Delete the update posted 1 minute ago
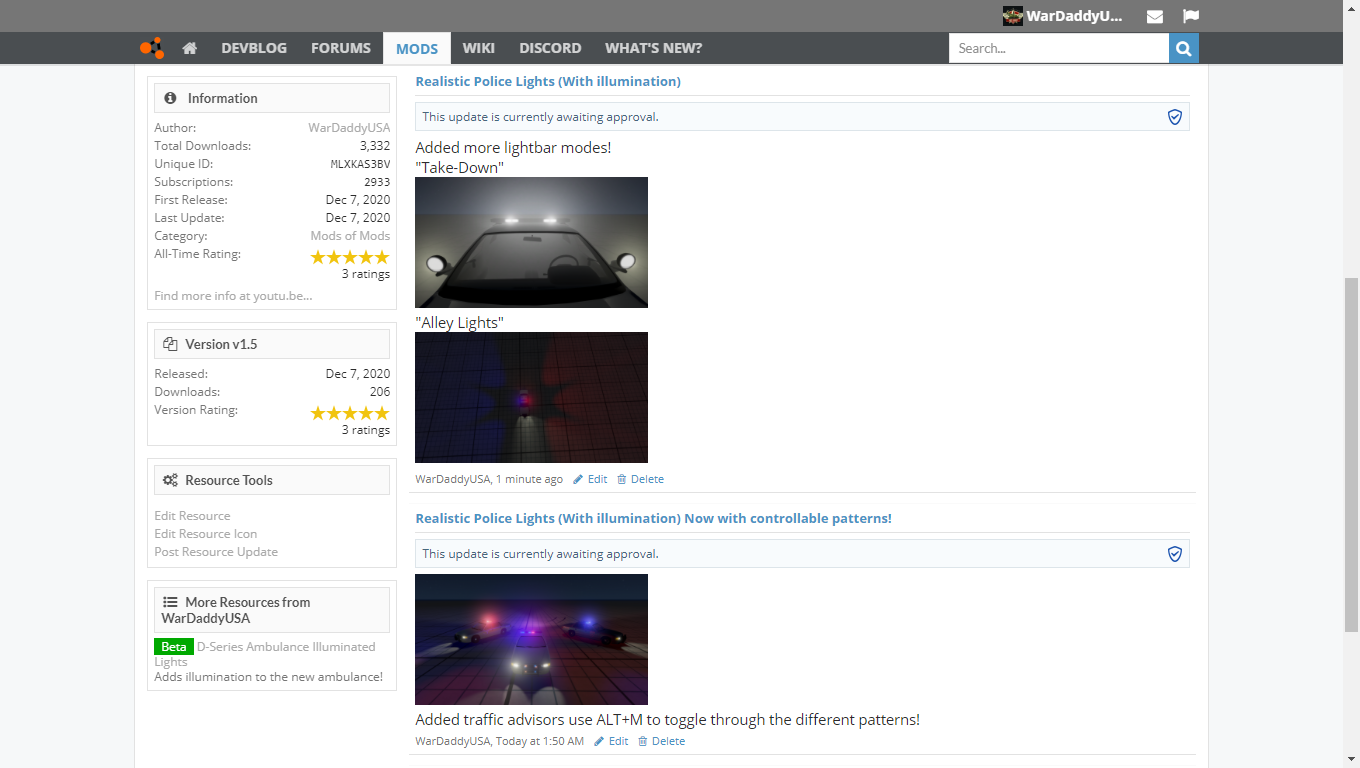 coord(640,479)
